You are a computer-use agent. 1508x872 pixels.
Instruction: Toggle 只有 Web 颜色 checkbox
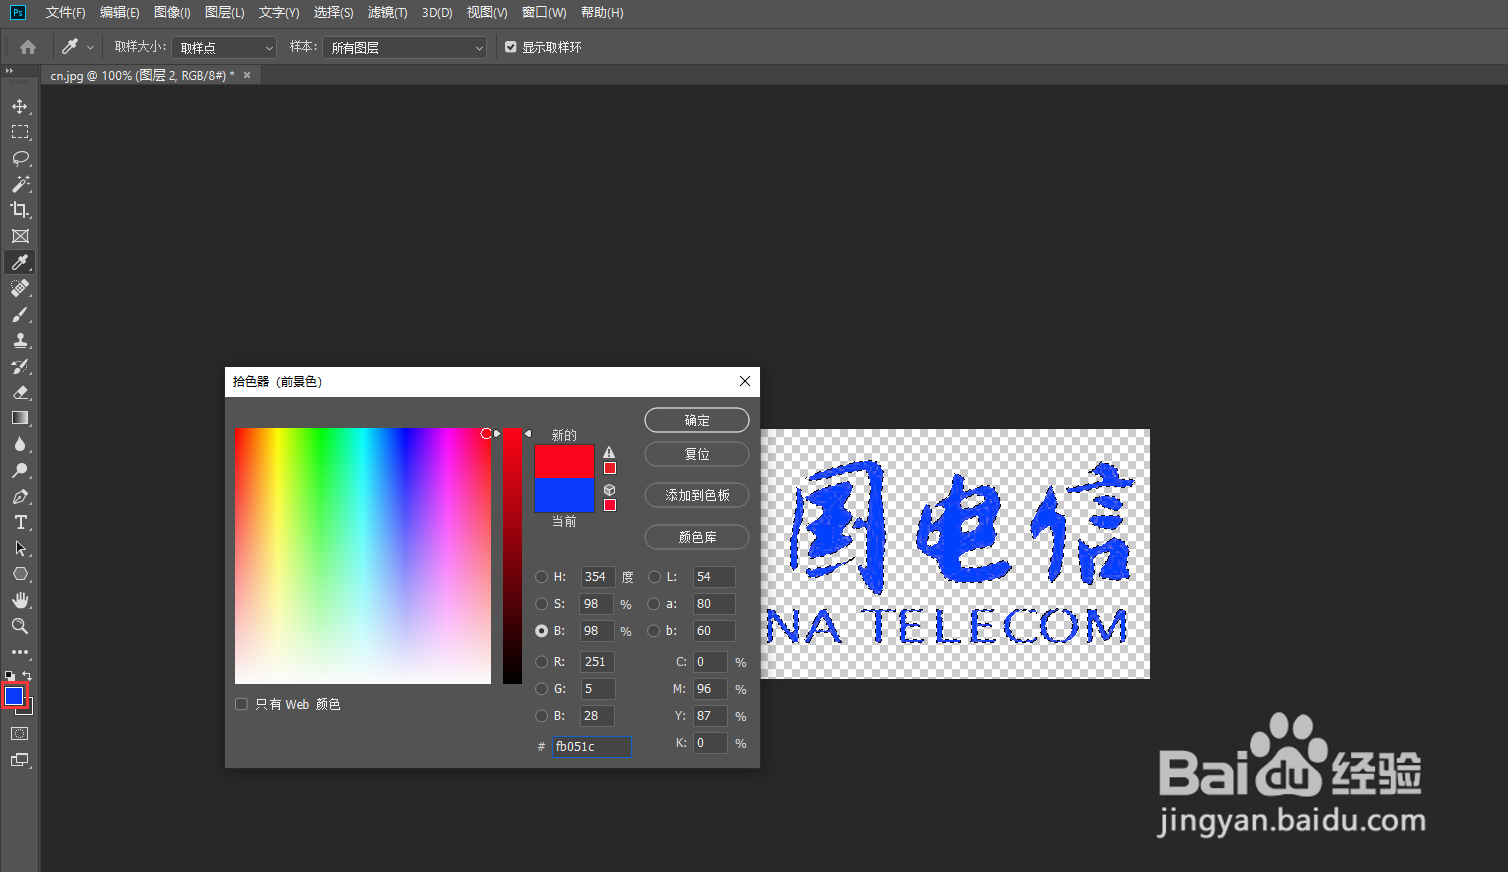click(241, 704)
